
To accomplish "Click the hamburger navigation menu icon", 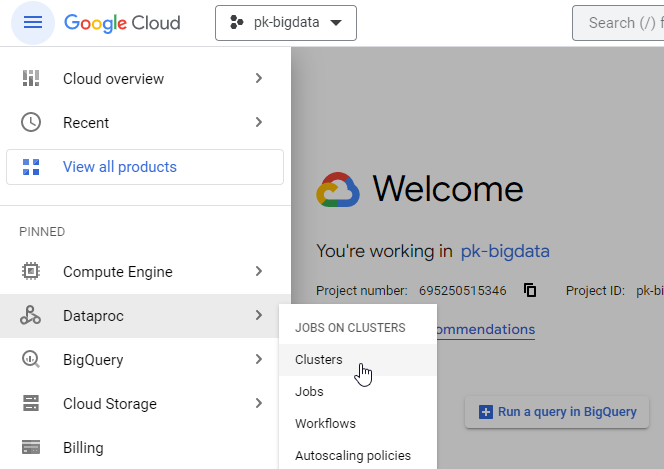I will (33, 23).
